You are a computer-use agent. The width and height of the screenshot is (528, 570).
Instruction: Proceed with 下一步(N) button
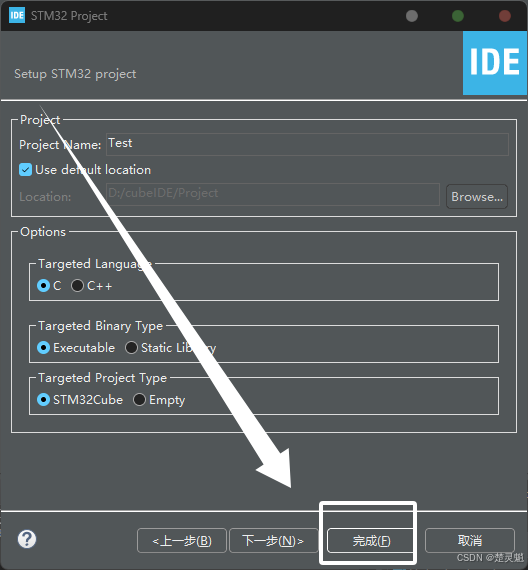[273, 541]
